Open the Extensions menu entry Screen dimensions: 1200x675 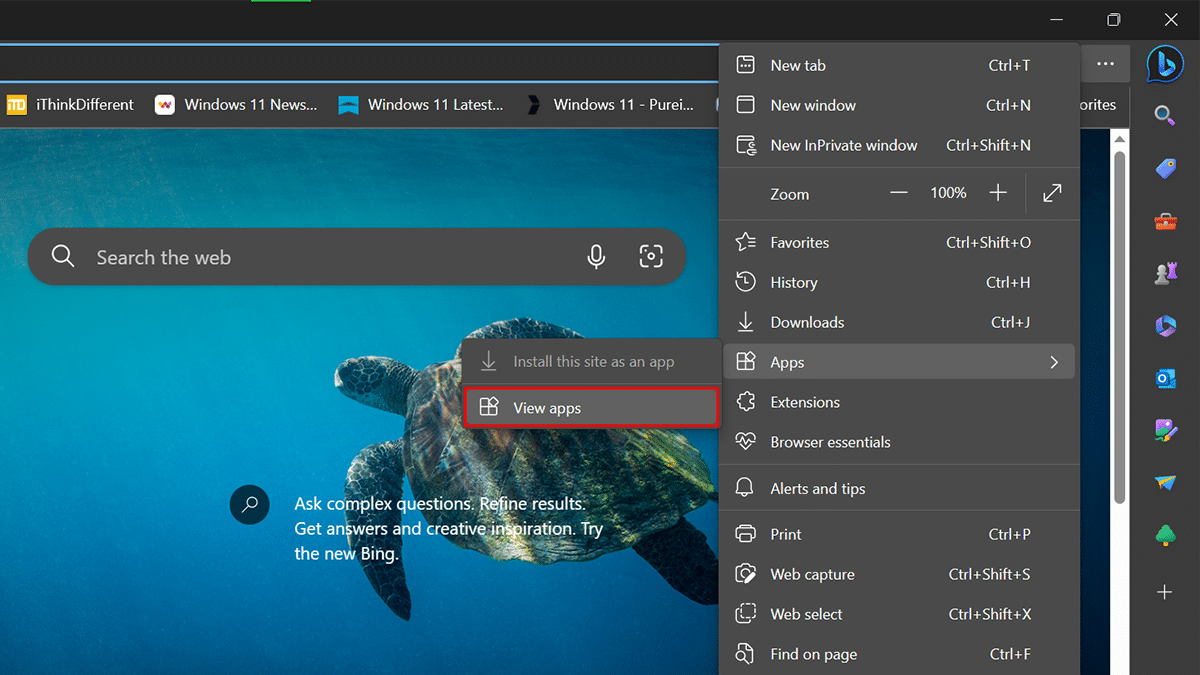click(805, 402)
